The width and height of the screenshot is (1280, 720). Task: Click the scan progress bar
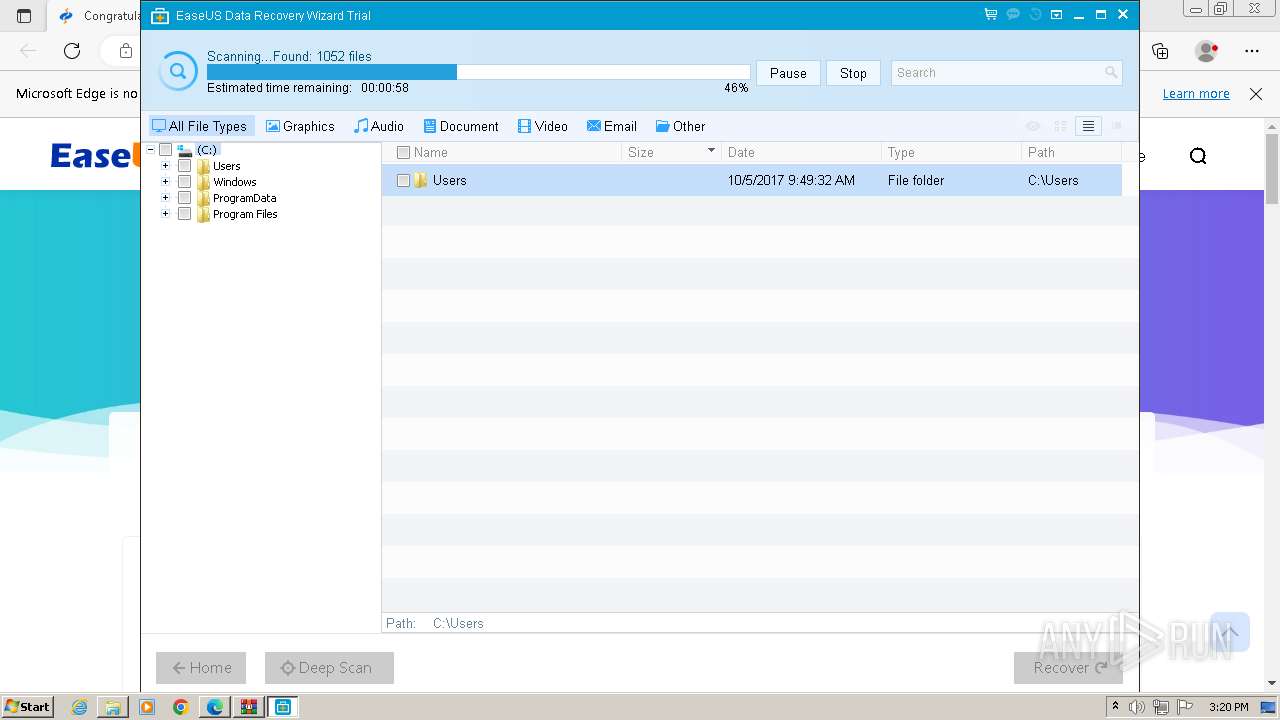click(x=478, y=72)
